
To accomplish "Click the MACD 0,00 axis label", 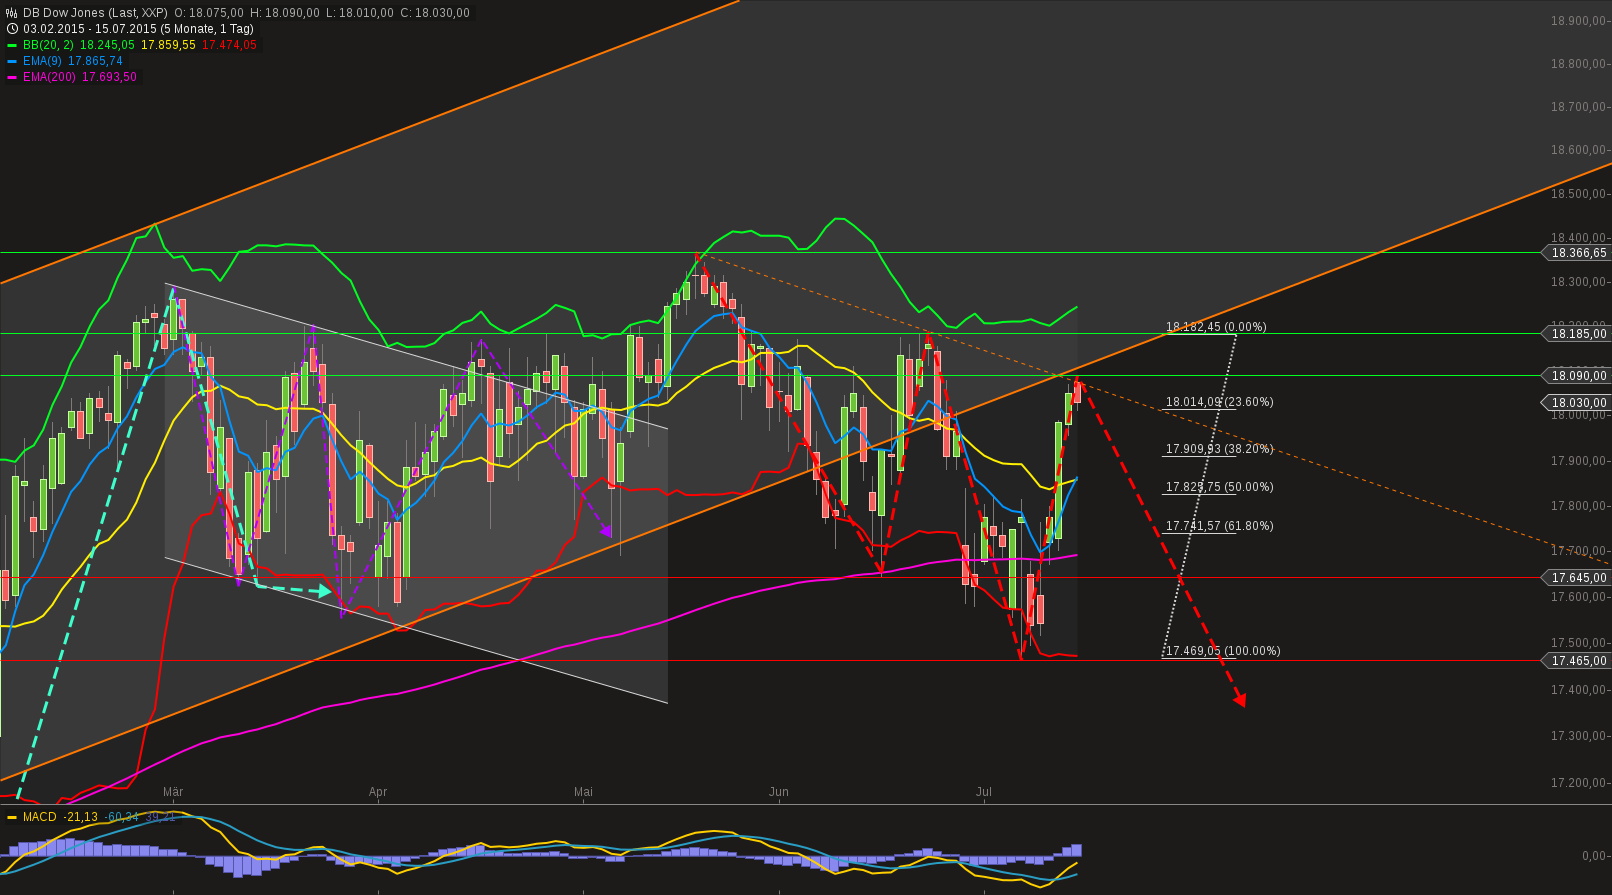I will coord(1594,856).
